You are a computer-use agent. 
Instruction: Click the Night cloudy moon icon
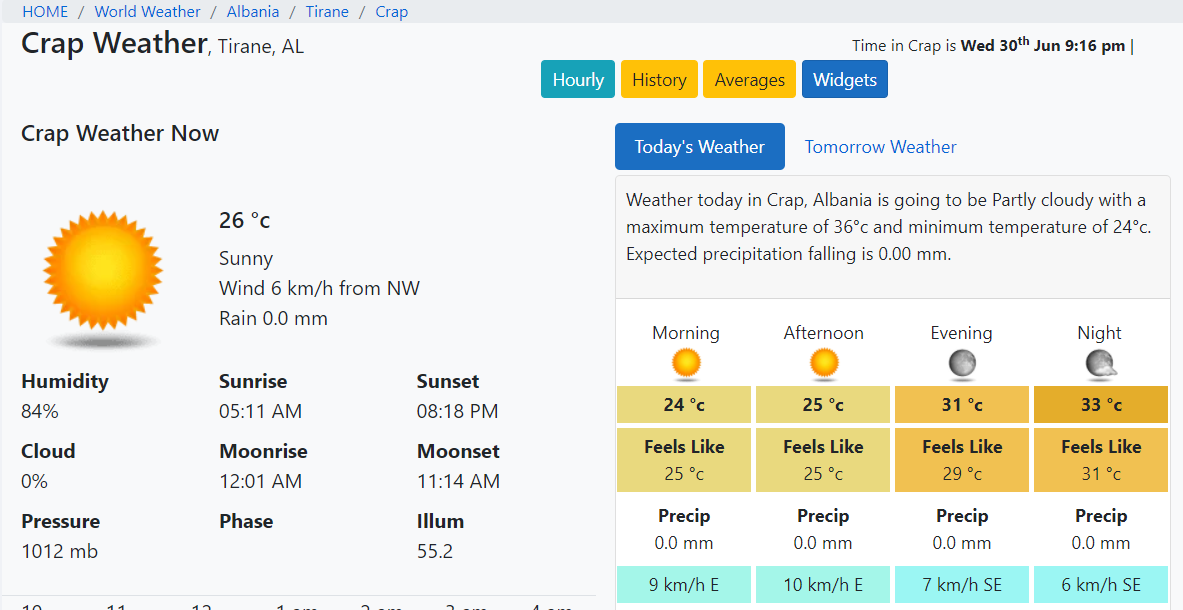click(1101, 364)
